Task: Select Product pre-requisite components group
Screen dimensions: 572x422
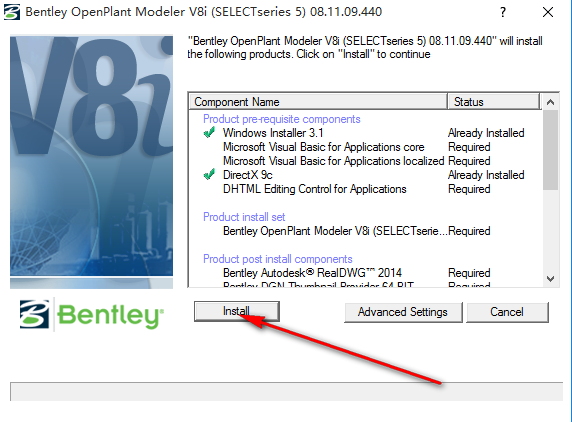Action: click(x=282, y=119)
